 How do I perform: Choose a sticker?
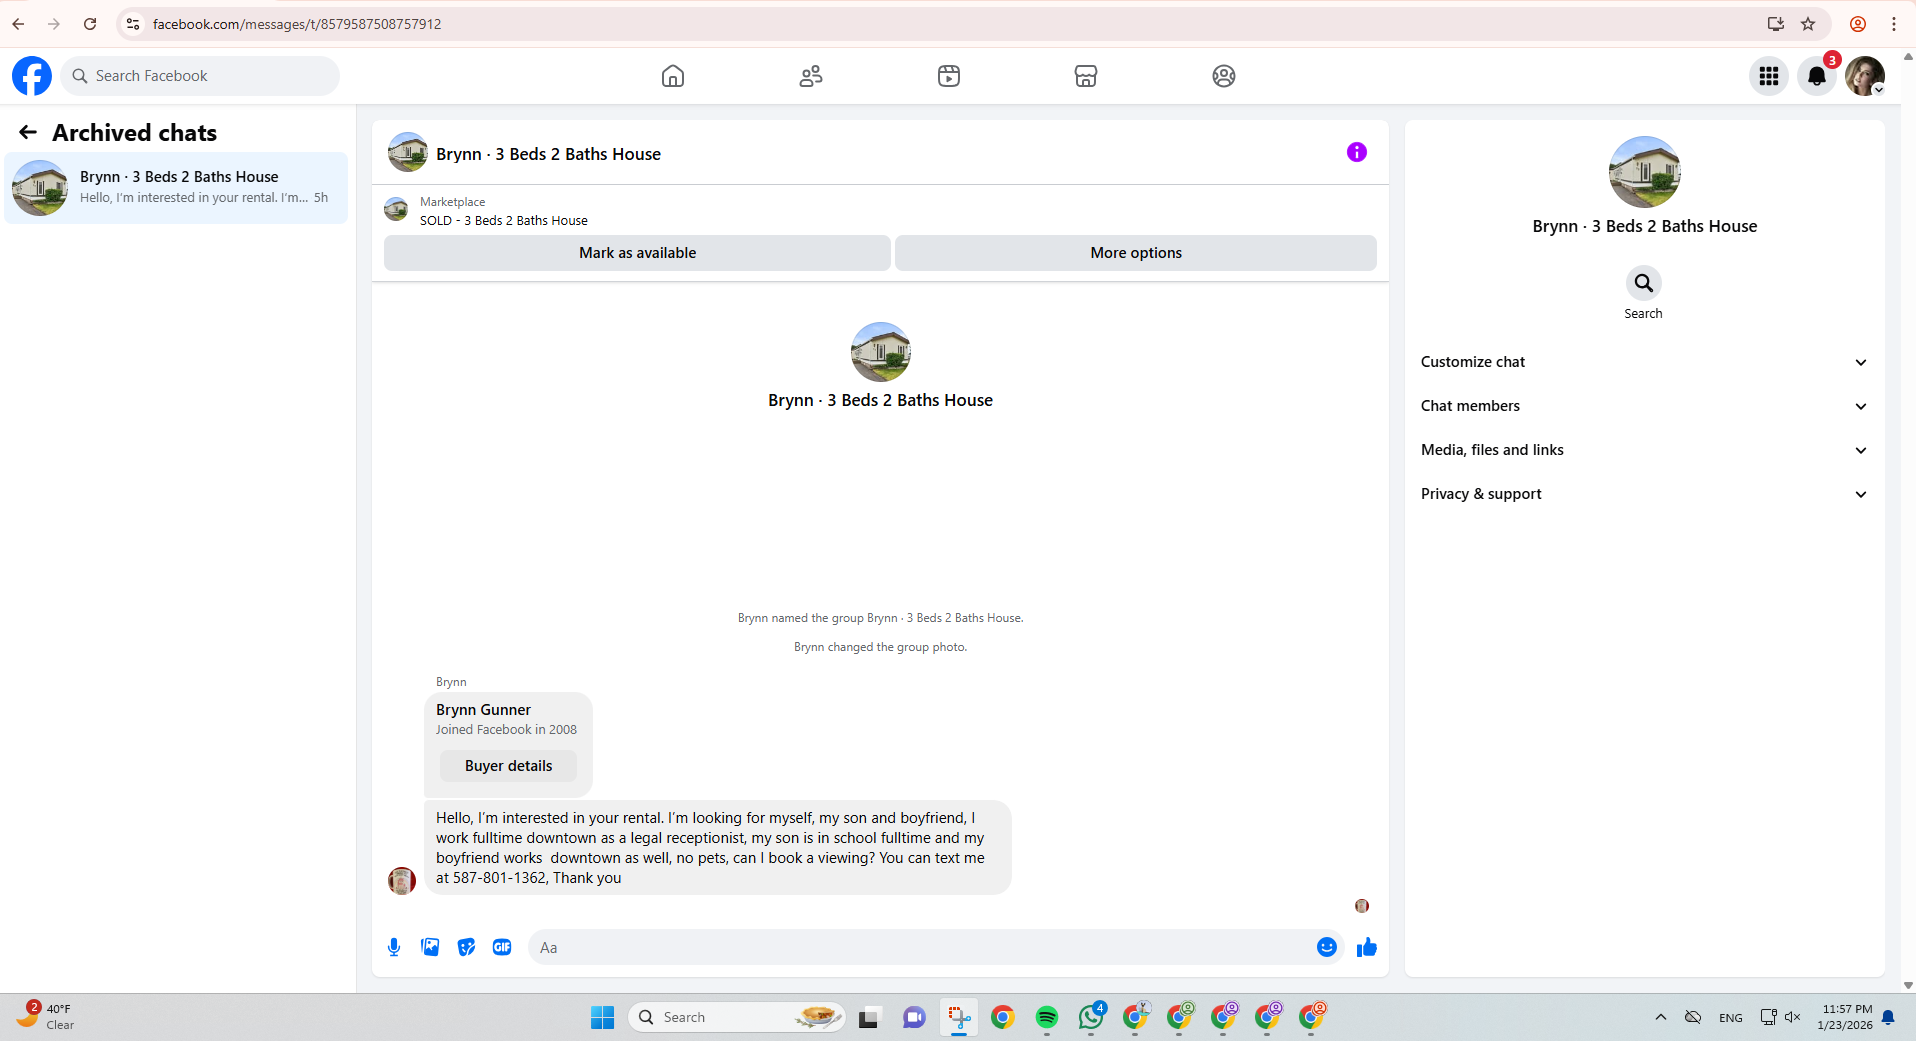pyautogui.click(x=466, y=947)
